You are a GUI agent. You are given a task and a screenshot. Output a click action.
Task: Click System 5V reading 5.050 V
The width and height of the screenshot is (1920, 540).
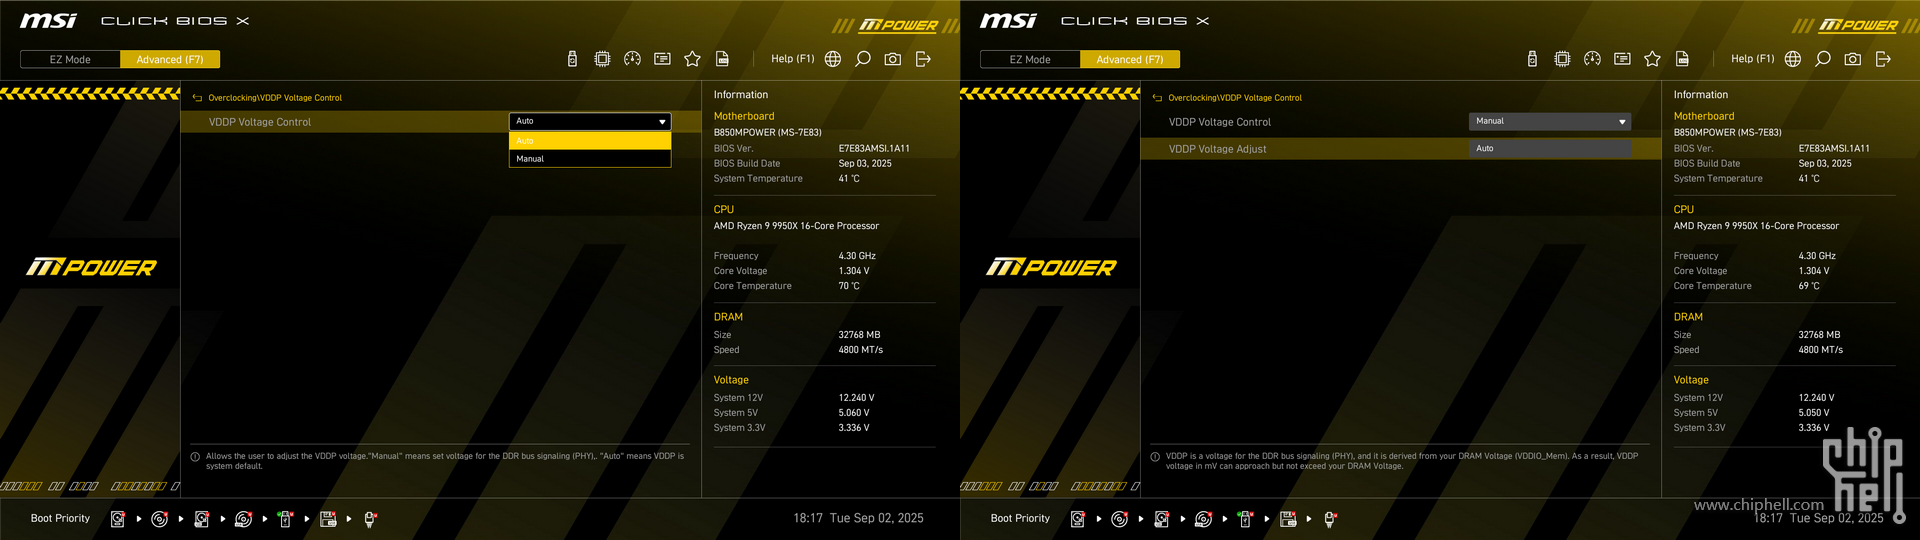click(1814, 413)
